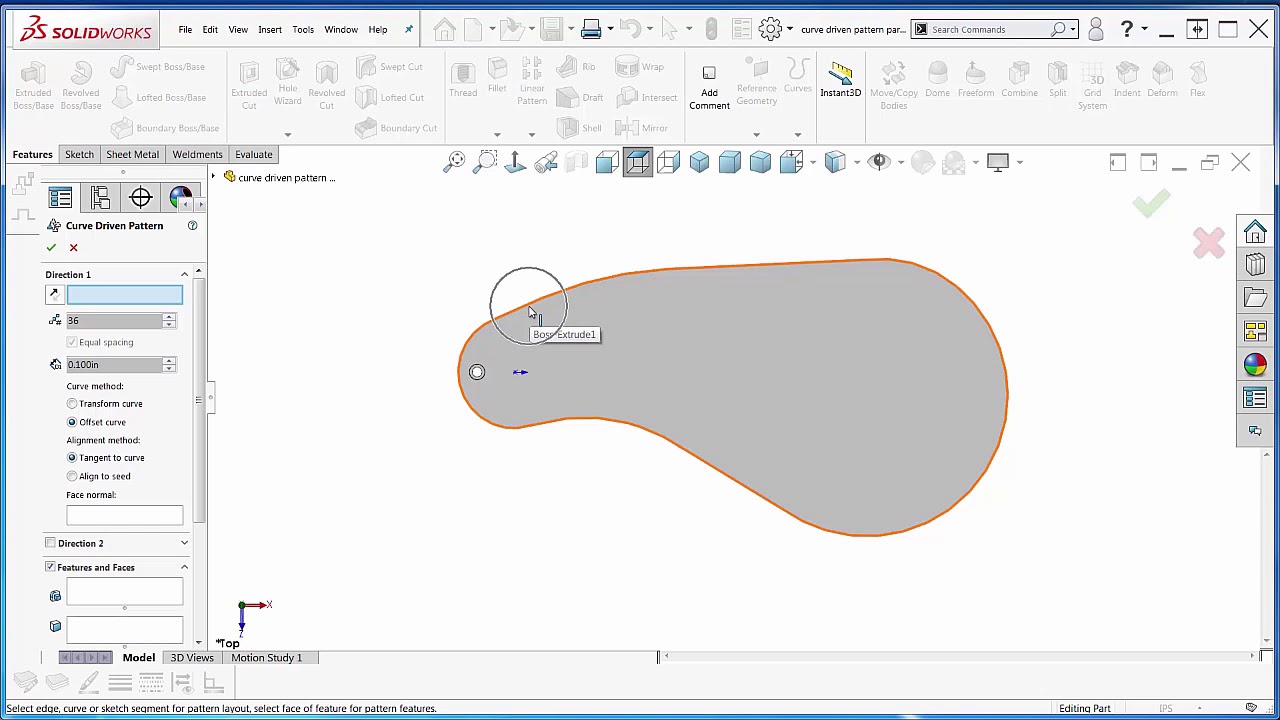This screenshot has width=1280, height=720.
Task: Expand the curve driven pattern tree node
Action: coord(213,177)
